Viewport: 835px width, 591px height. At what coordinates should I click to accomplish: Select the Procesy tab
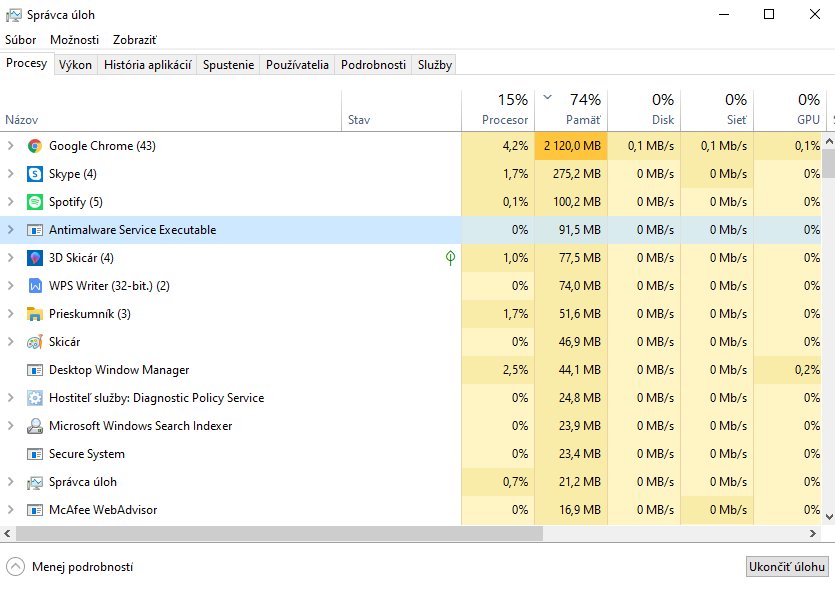click(x=27, y=63)
